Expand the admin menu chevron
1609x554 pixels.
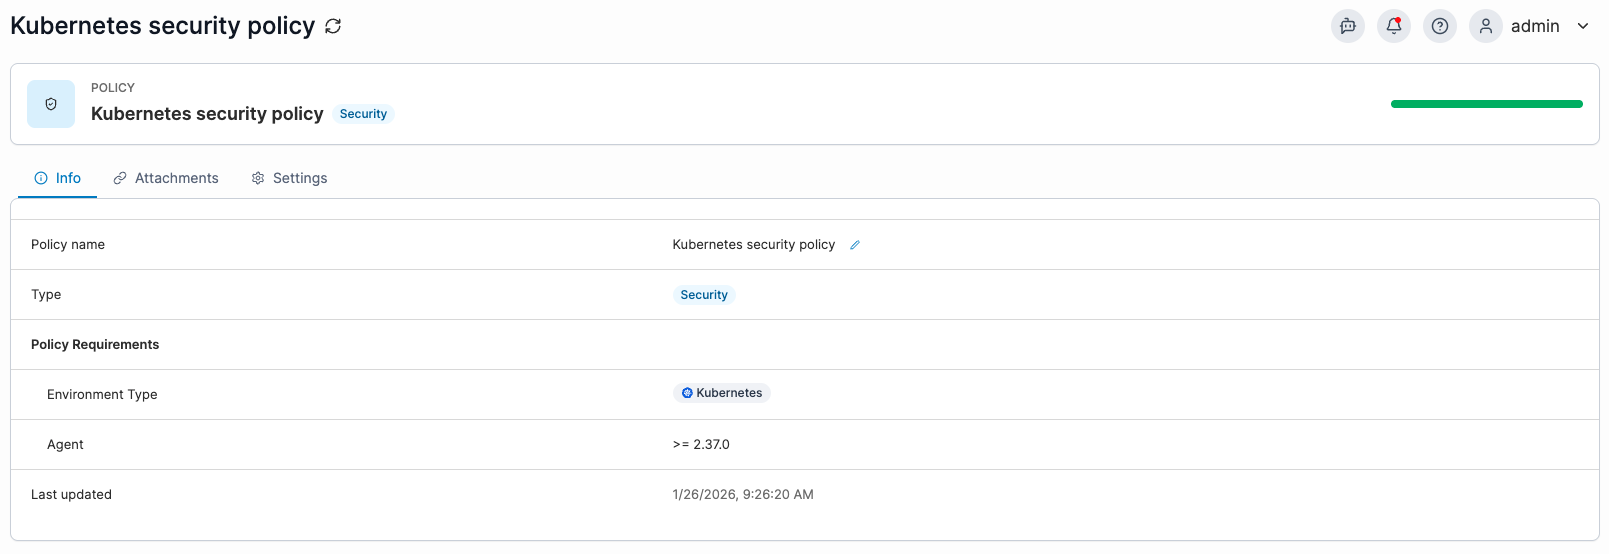(x=1583, y=26)
